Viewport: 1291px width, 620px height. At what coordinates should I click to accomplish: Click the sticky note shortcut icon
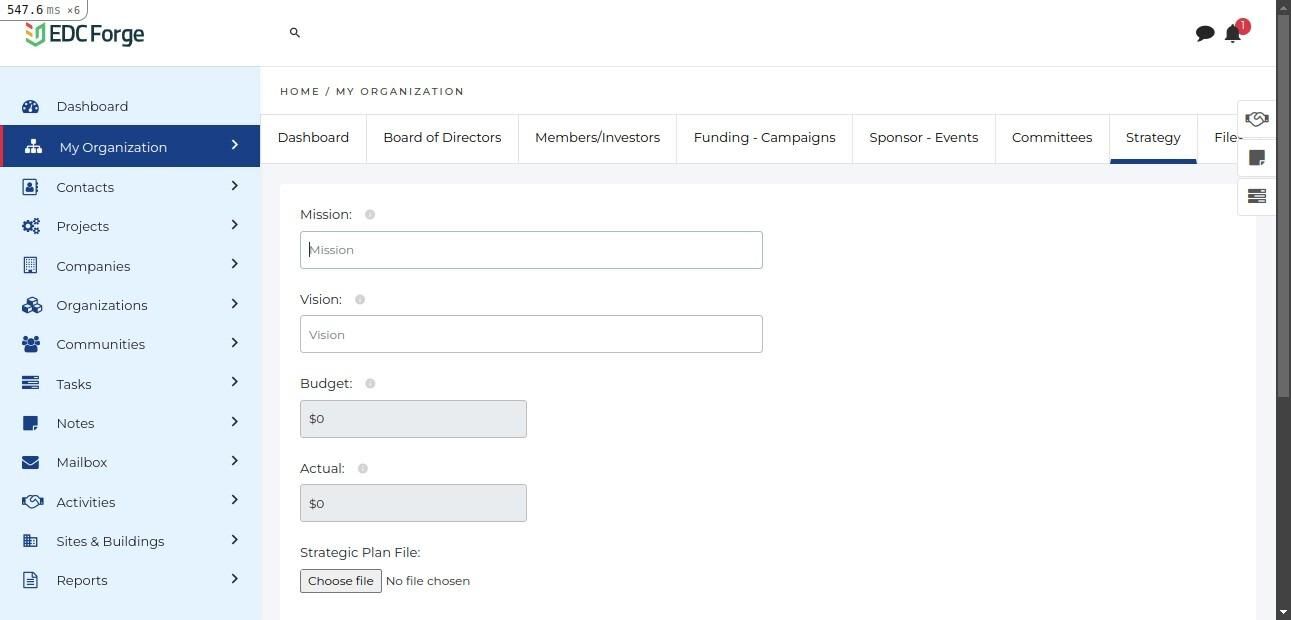click(x=1257, y=158)
